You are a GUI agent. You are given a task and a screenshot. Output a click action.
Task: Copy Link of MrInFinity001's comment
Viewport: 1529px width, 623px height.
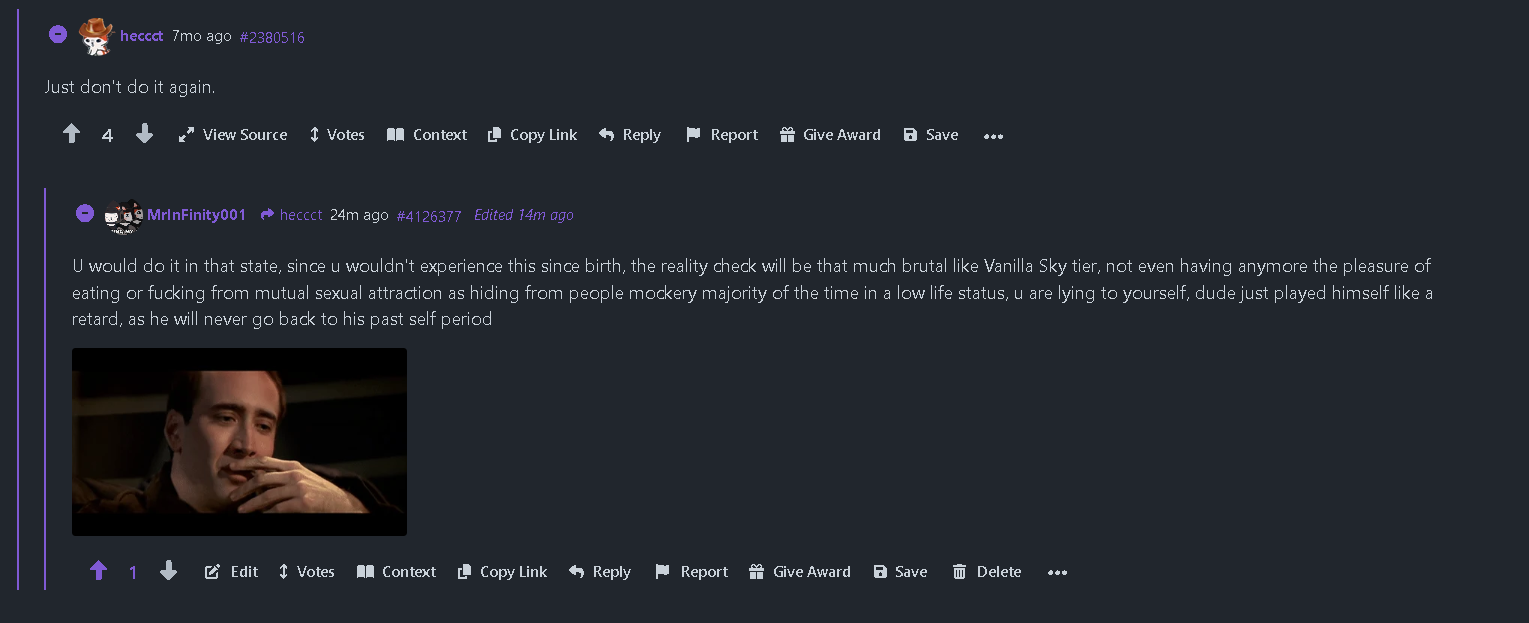point(502,572)
